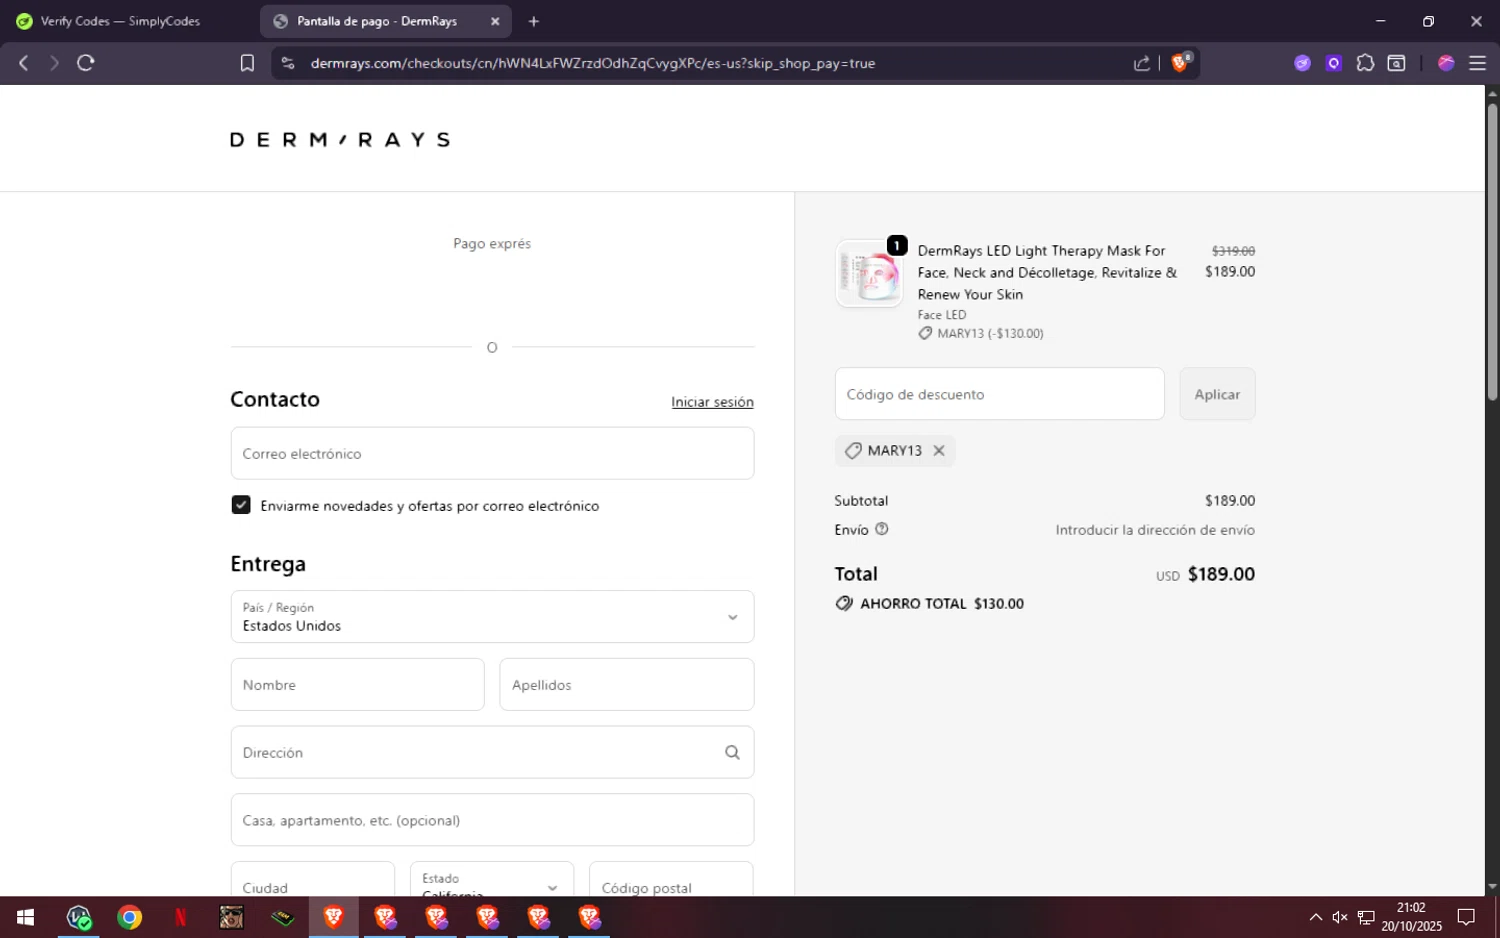Open Chrome from the taskbar
Screen dimensions: 1500x938
pos(129,917)
